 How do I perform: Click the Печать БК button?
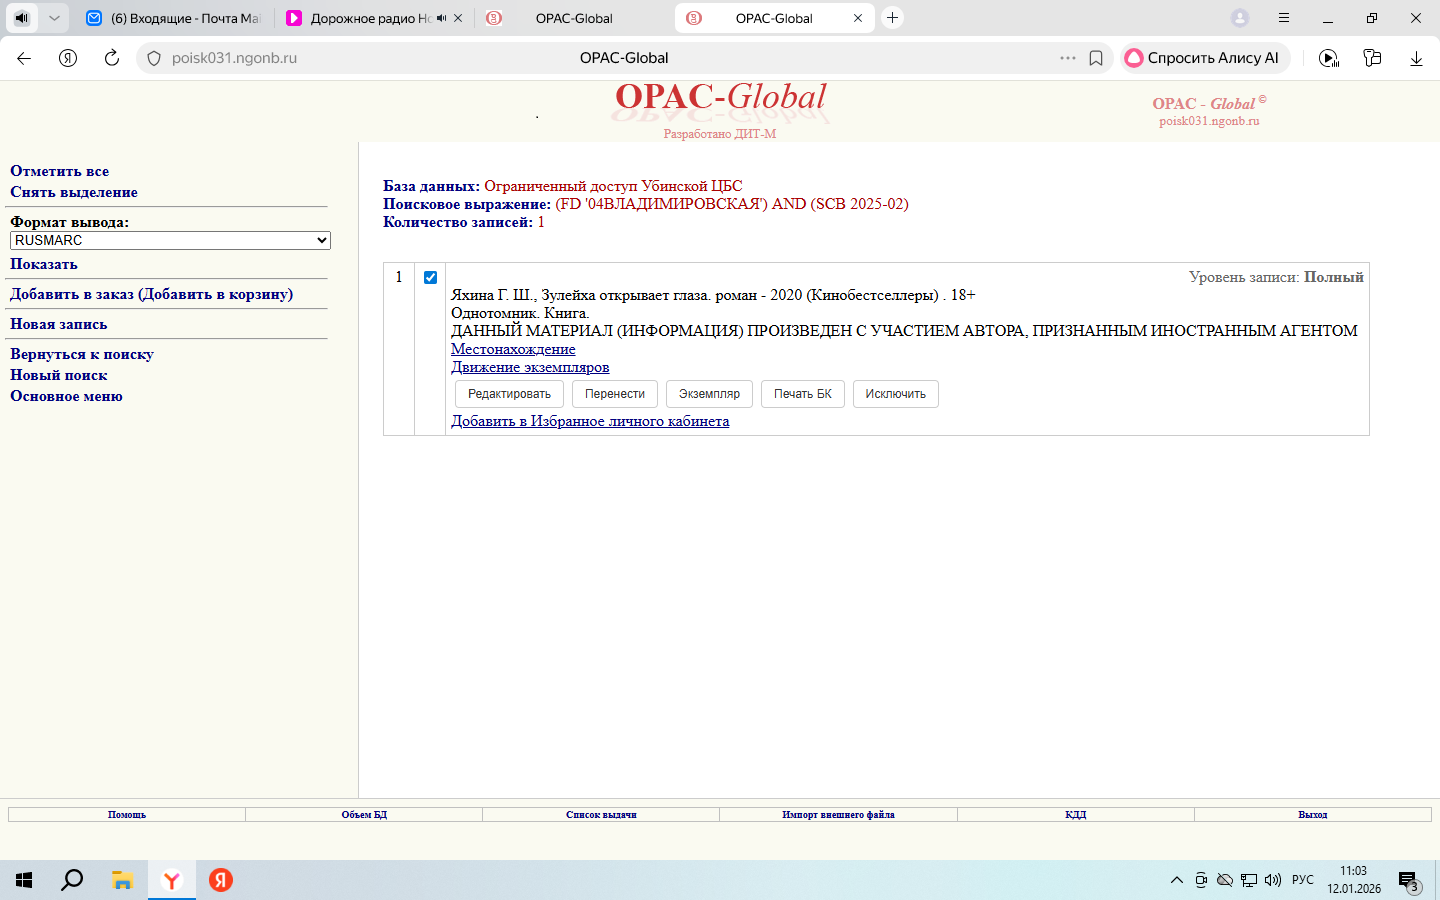802,394
